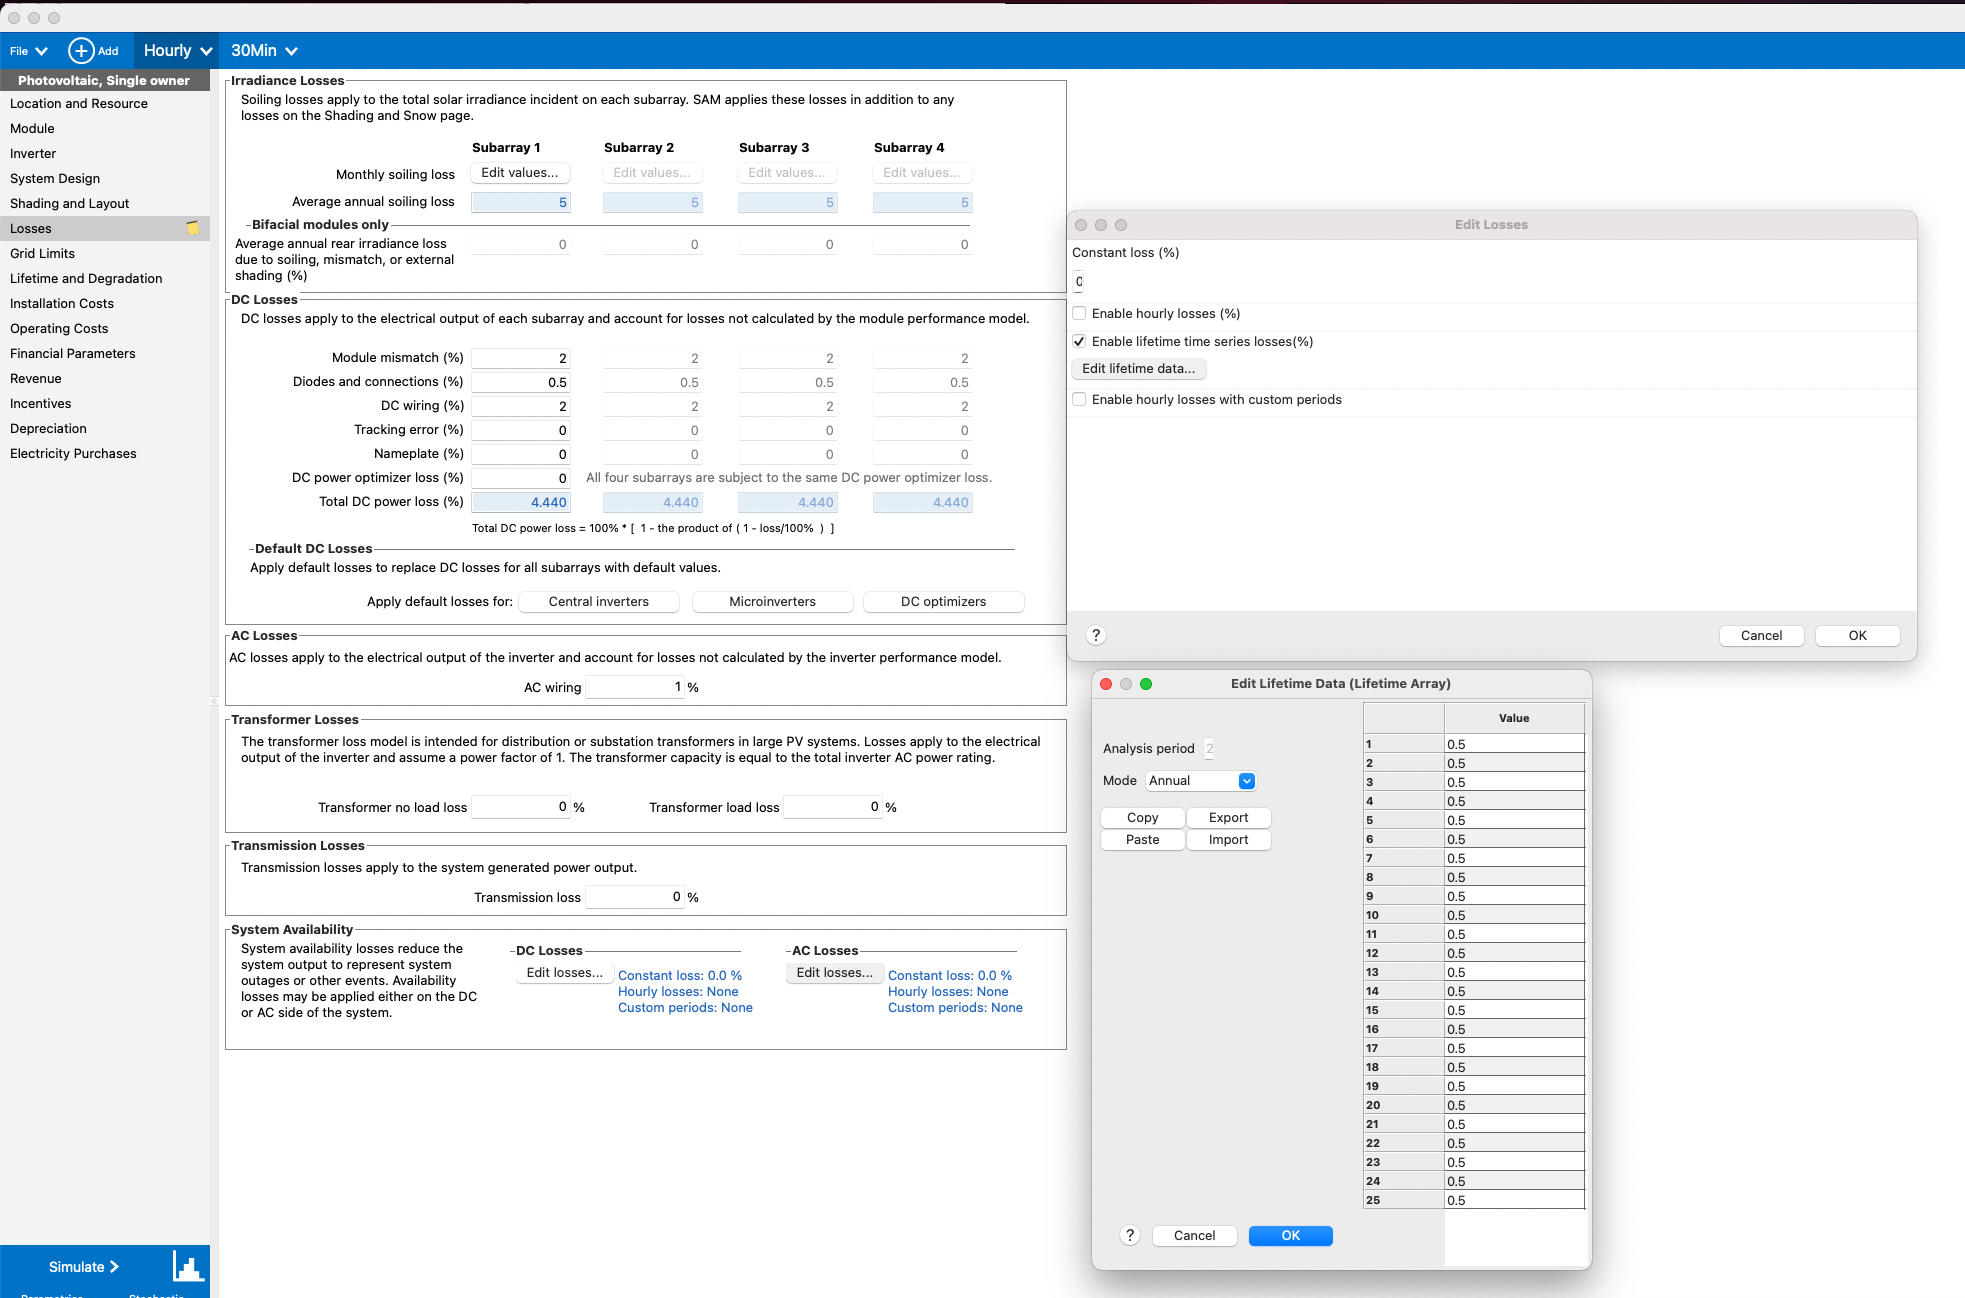Image resolution: width=1965 pixels, height=1298 pixels.
Task: Click the help icon in Edit Lifetime Data dialog
Action: pos(1130,1236)
